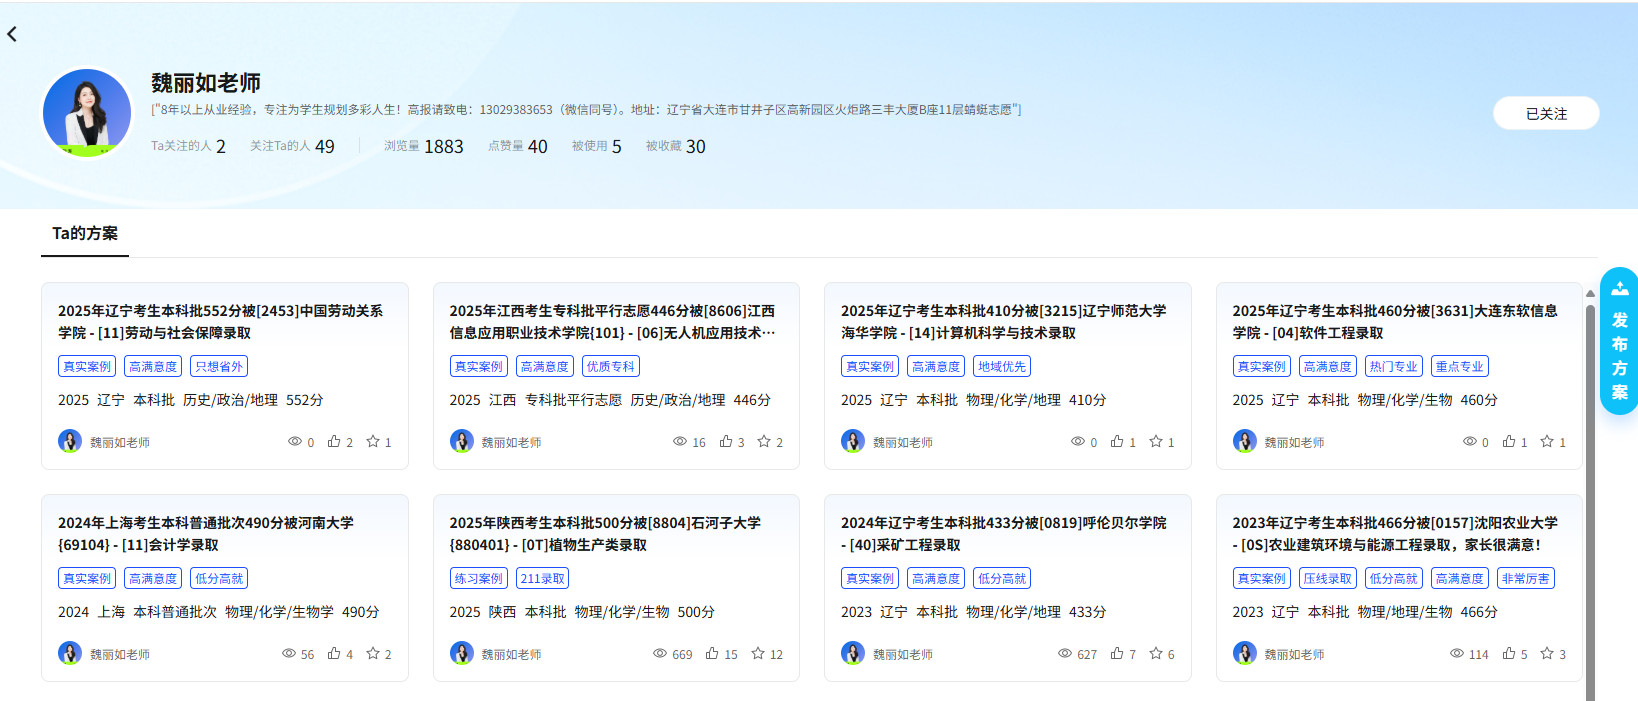Viewport: 1638px width, 701px height.
Task: Star the 433分 呼伦贝尔学院 card
Action: [x=1156, y=653]
